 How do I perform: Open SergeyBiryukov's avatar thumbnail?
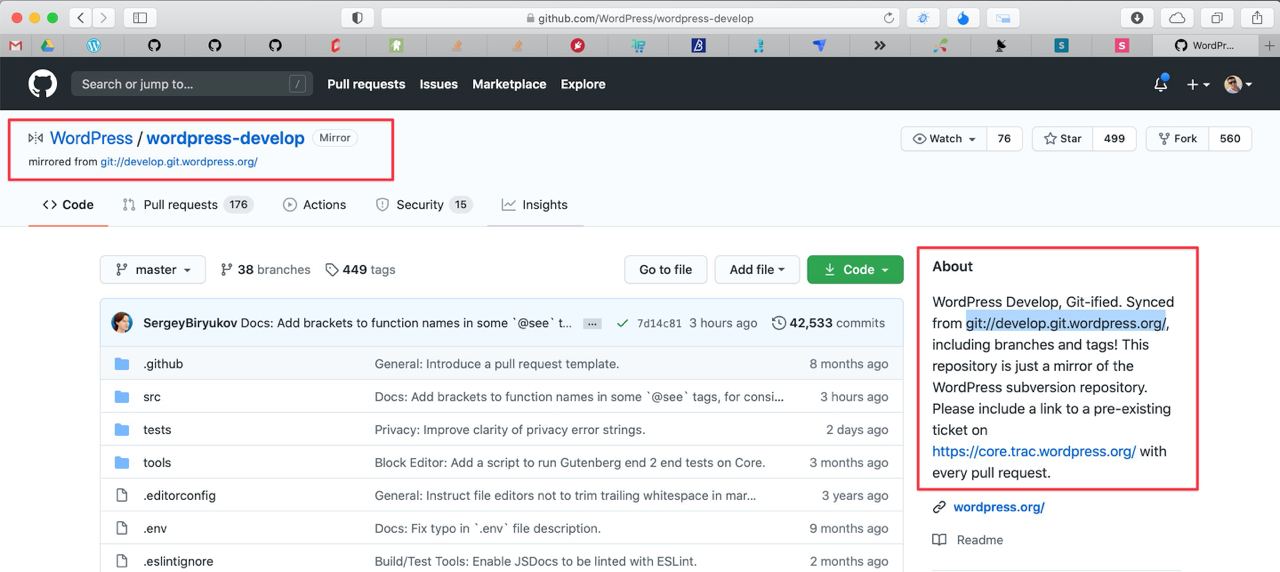(x=122, y=323)
